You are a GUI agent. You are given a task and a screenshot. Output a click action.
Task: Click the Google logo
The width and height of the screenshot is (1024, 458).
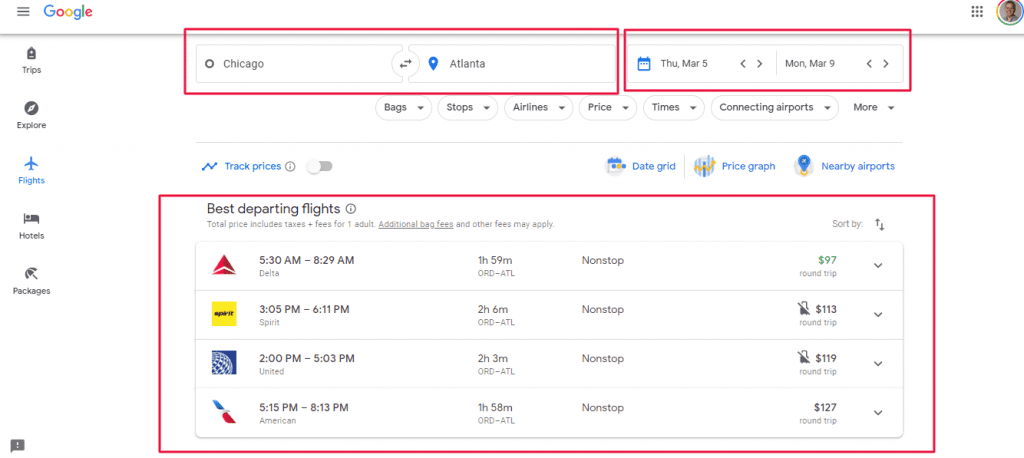click(68, 12)
